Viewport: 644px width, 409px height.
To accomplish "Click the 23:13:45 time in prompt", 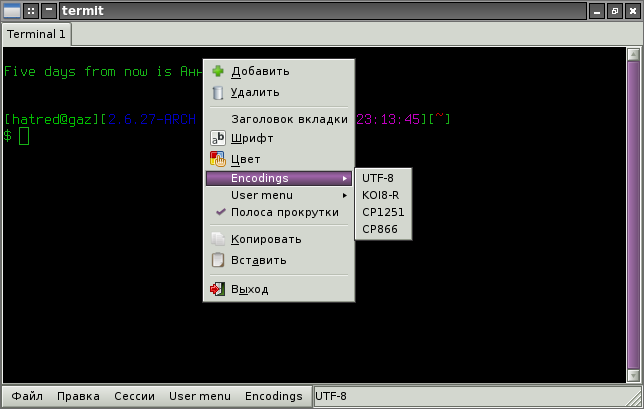I will 388,119.
